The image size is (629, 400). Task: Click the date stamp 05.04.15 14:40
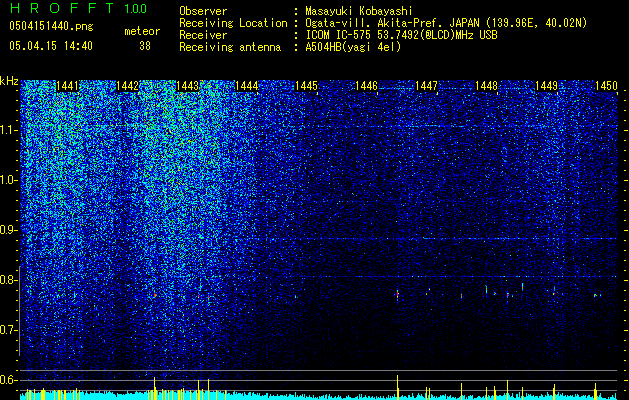[x=51, y=46]
